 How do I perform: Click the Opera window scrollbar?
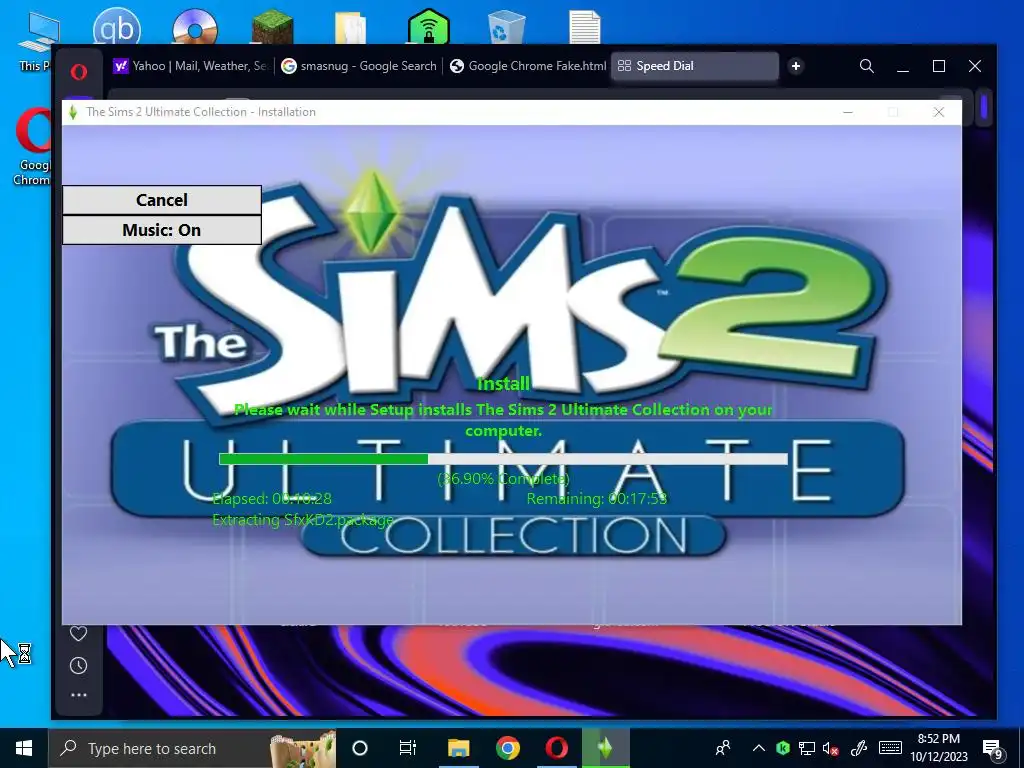point(984,106)
